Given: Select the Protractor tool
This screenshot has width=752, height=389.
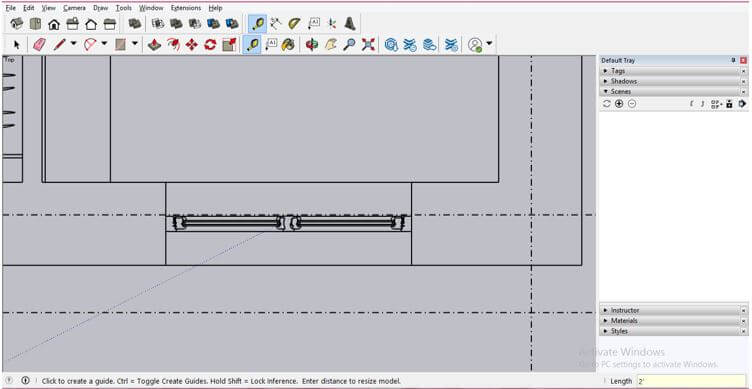Looking at the screenshot, I should point(294,24).
